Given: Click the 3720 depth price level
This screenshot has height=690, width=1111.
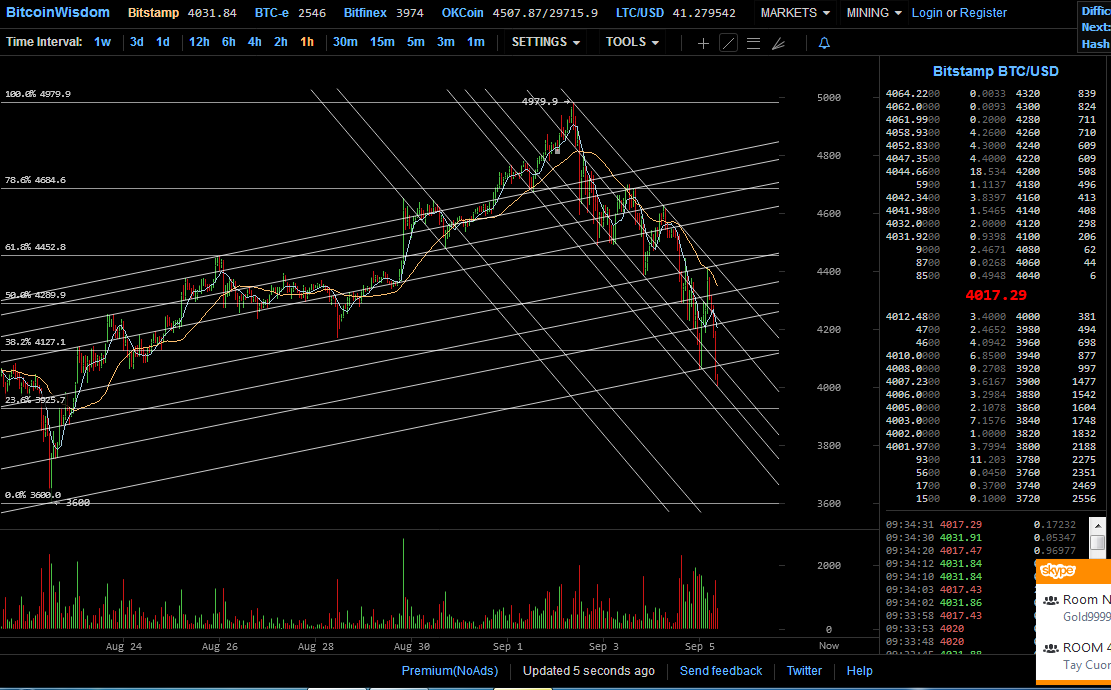Looking at the screenshot, I should (x=1027, y=499).
